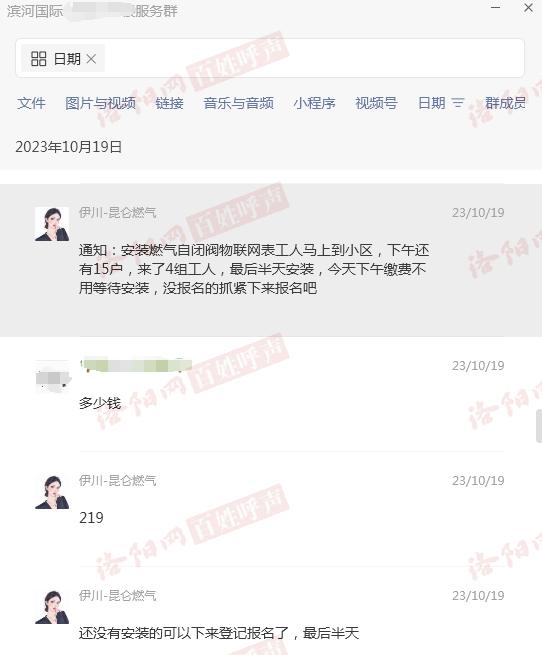Remove the 日期 filter tag
The width and height of the screenshot is (542, 655).
(x=91, y=59)
